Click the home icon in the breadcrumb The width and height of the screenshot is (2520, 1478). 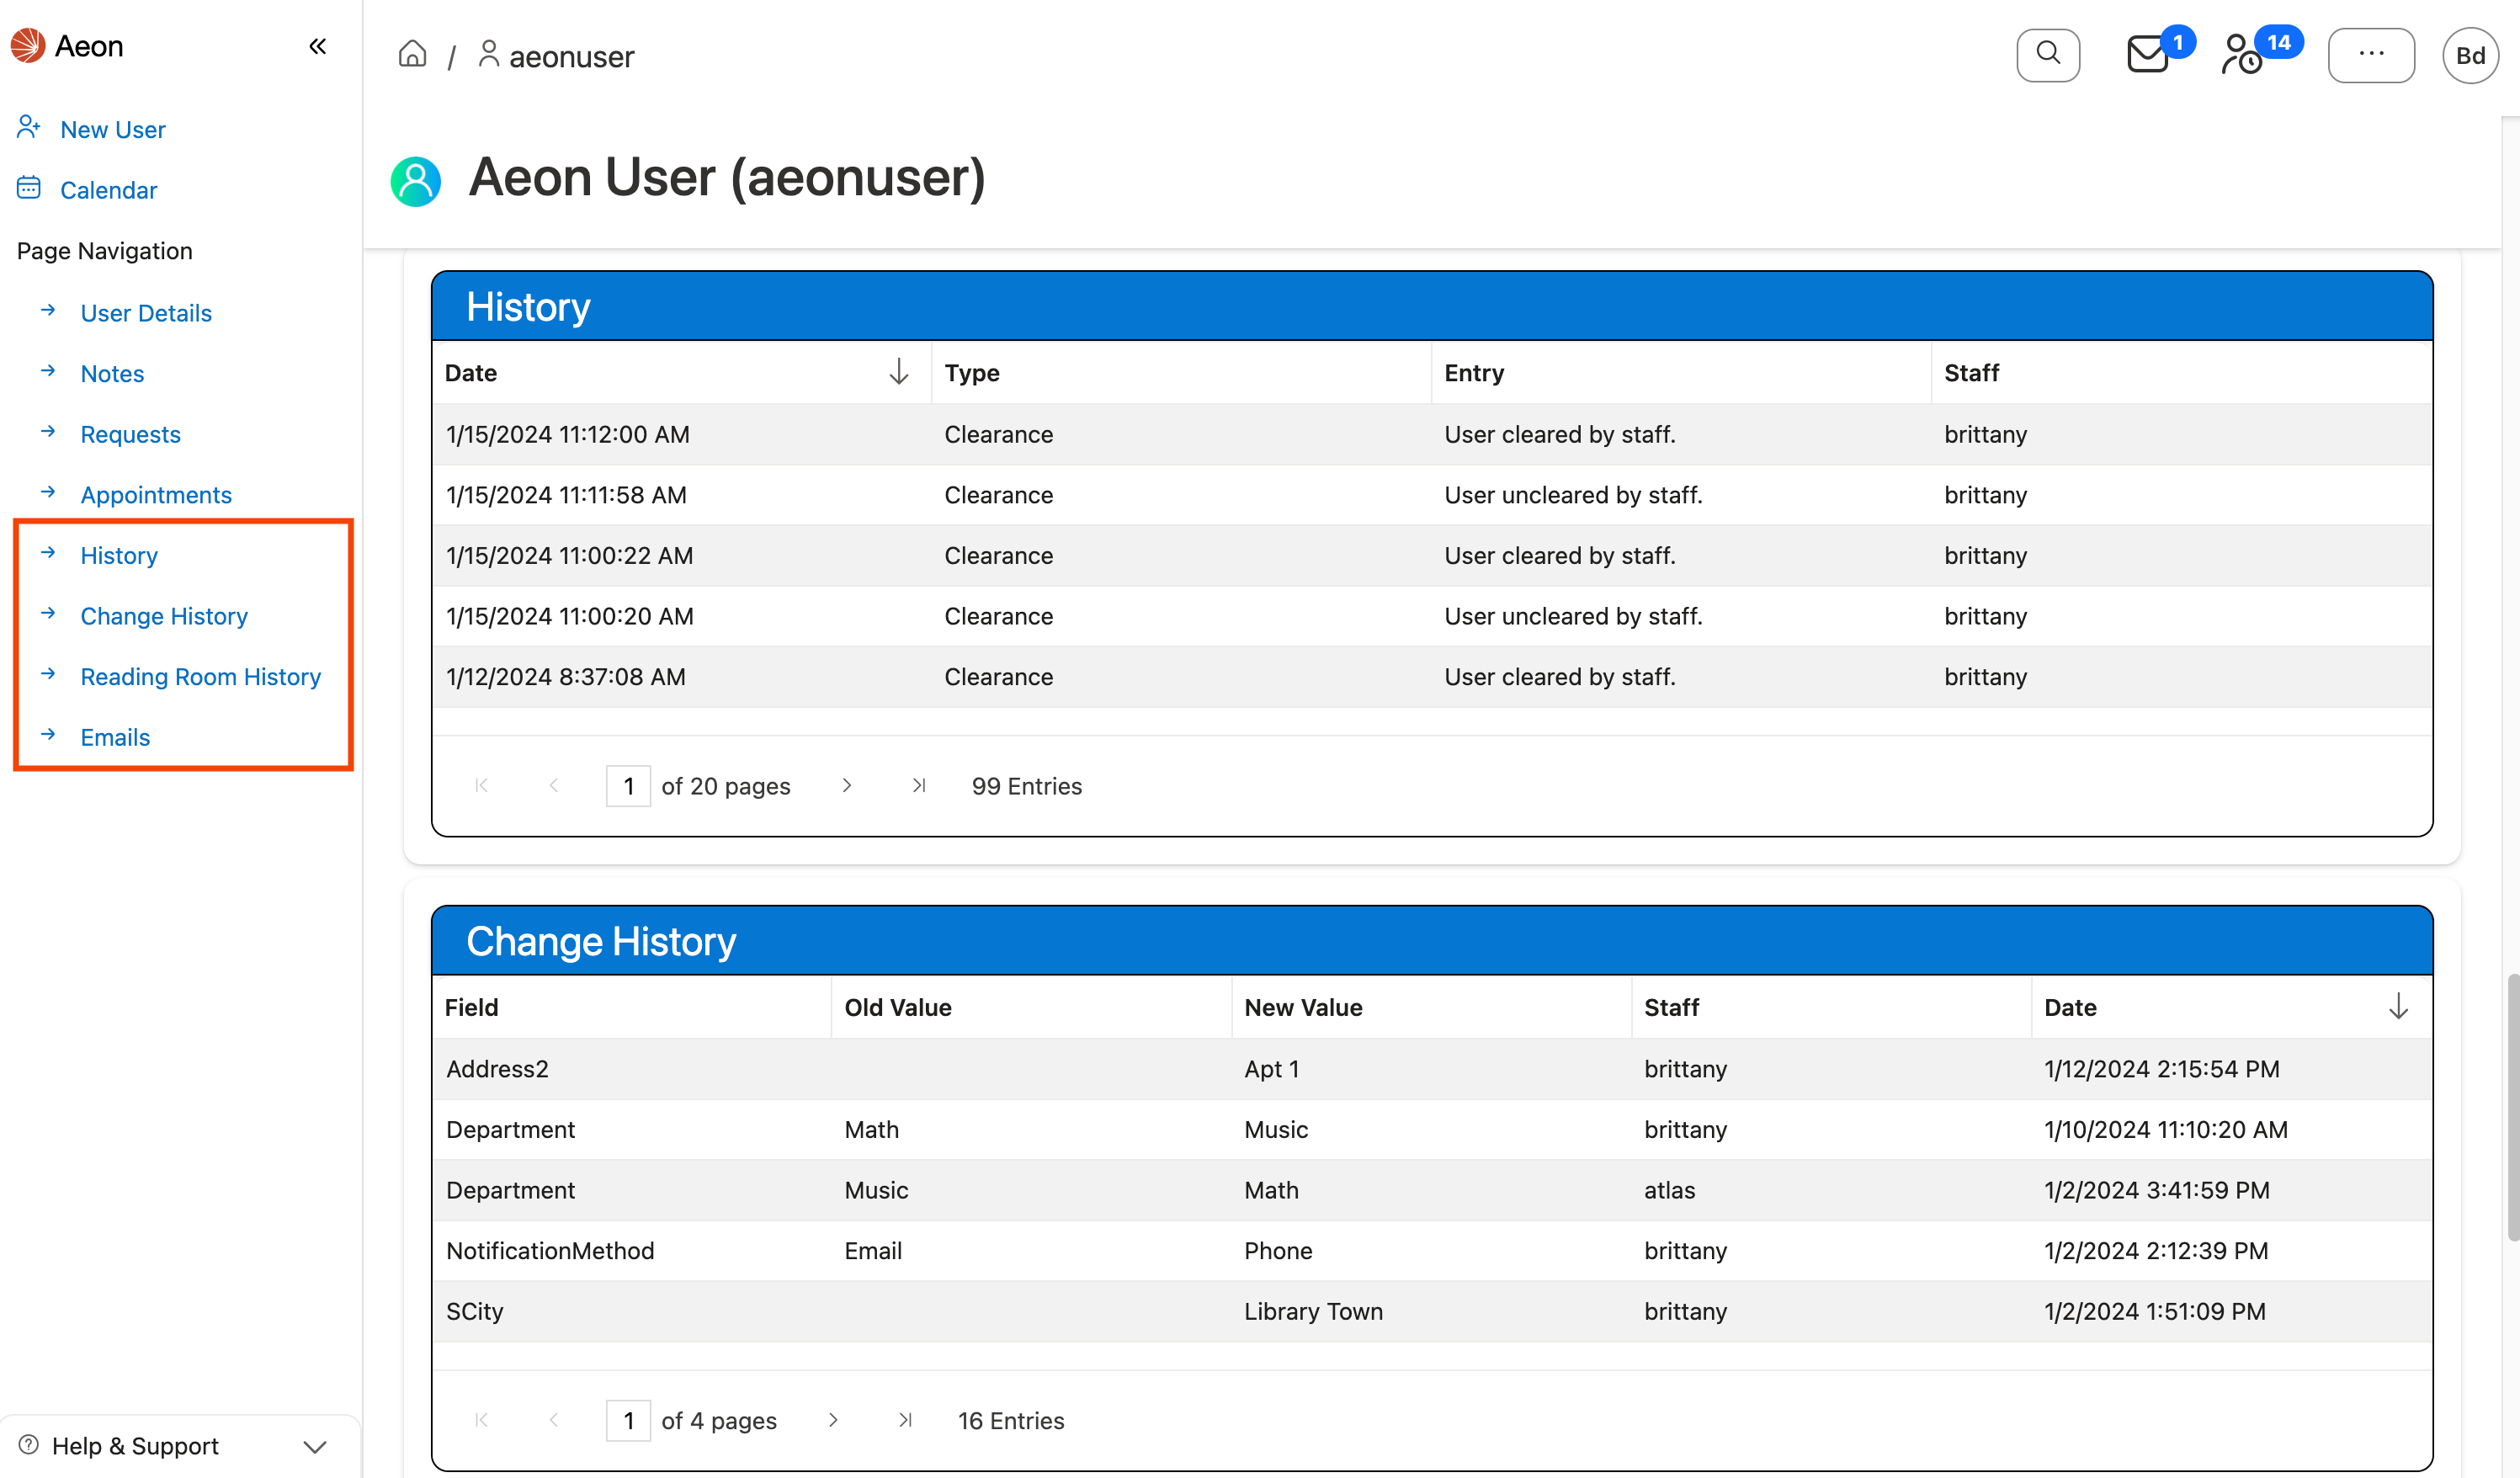(x=412, y=54)
